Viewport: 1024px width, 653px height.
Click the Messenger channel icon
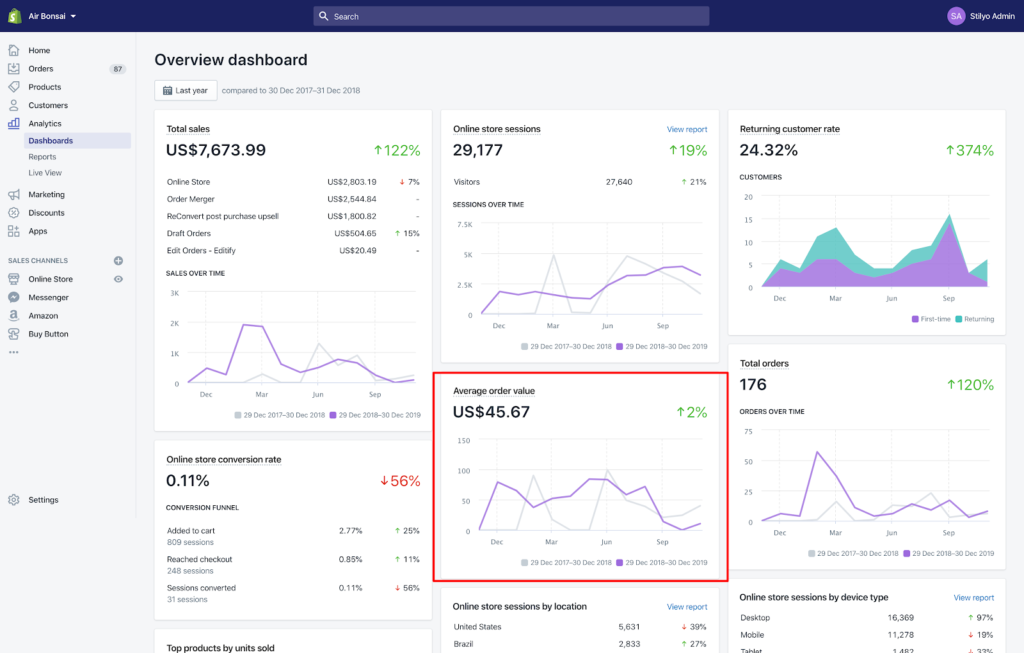click(x=14, y=297)
